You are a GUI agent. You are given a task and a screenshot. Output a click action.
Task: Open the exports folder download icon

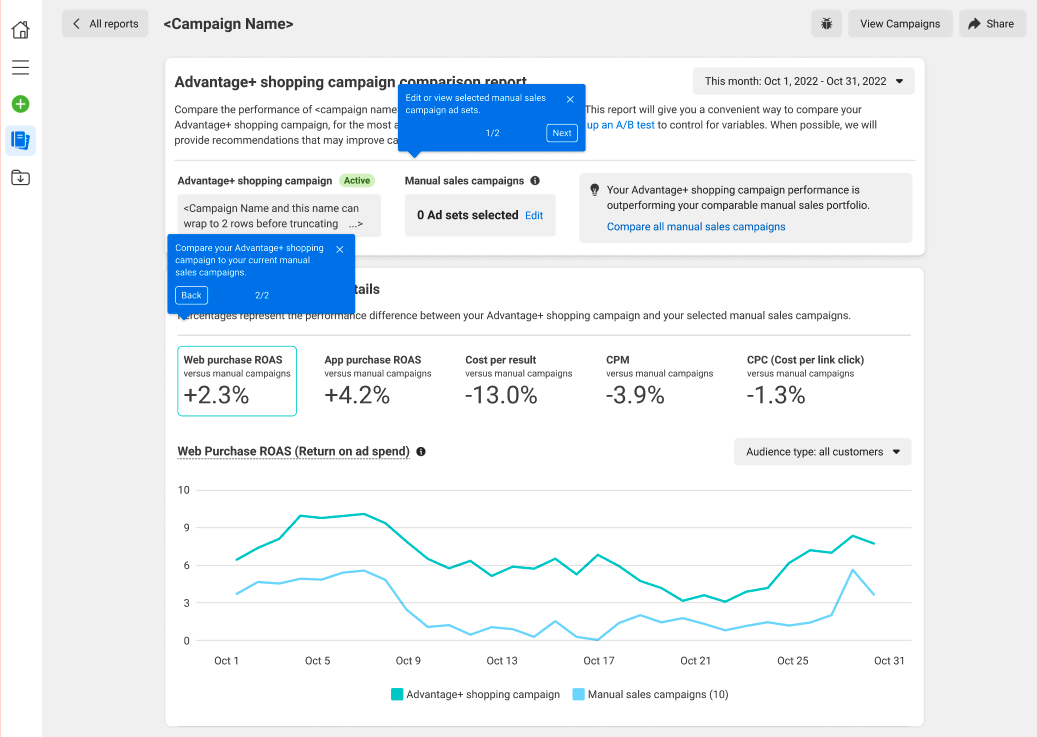(x=20, y=178)
